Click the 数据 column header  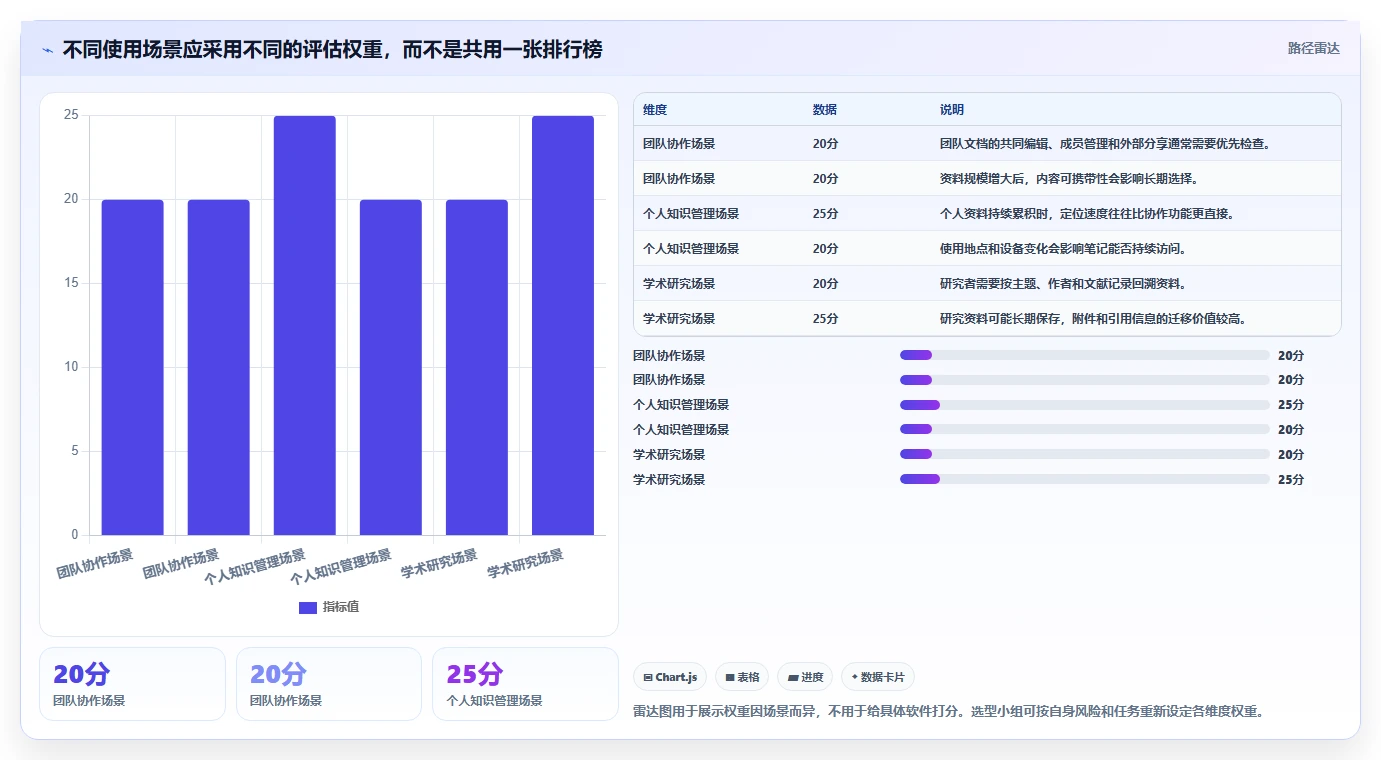tap(825, 110)
